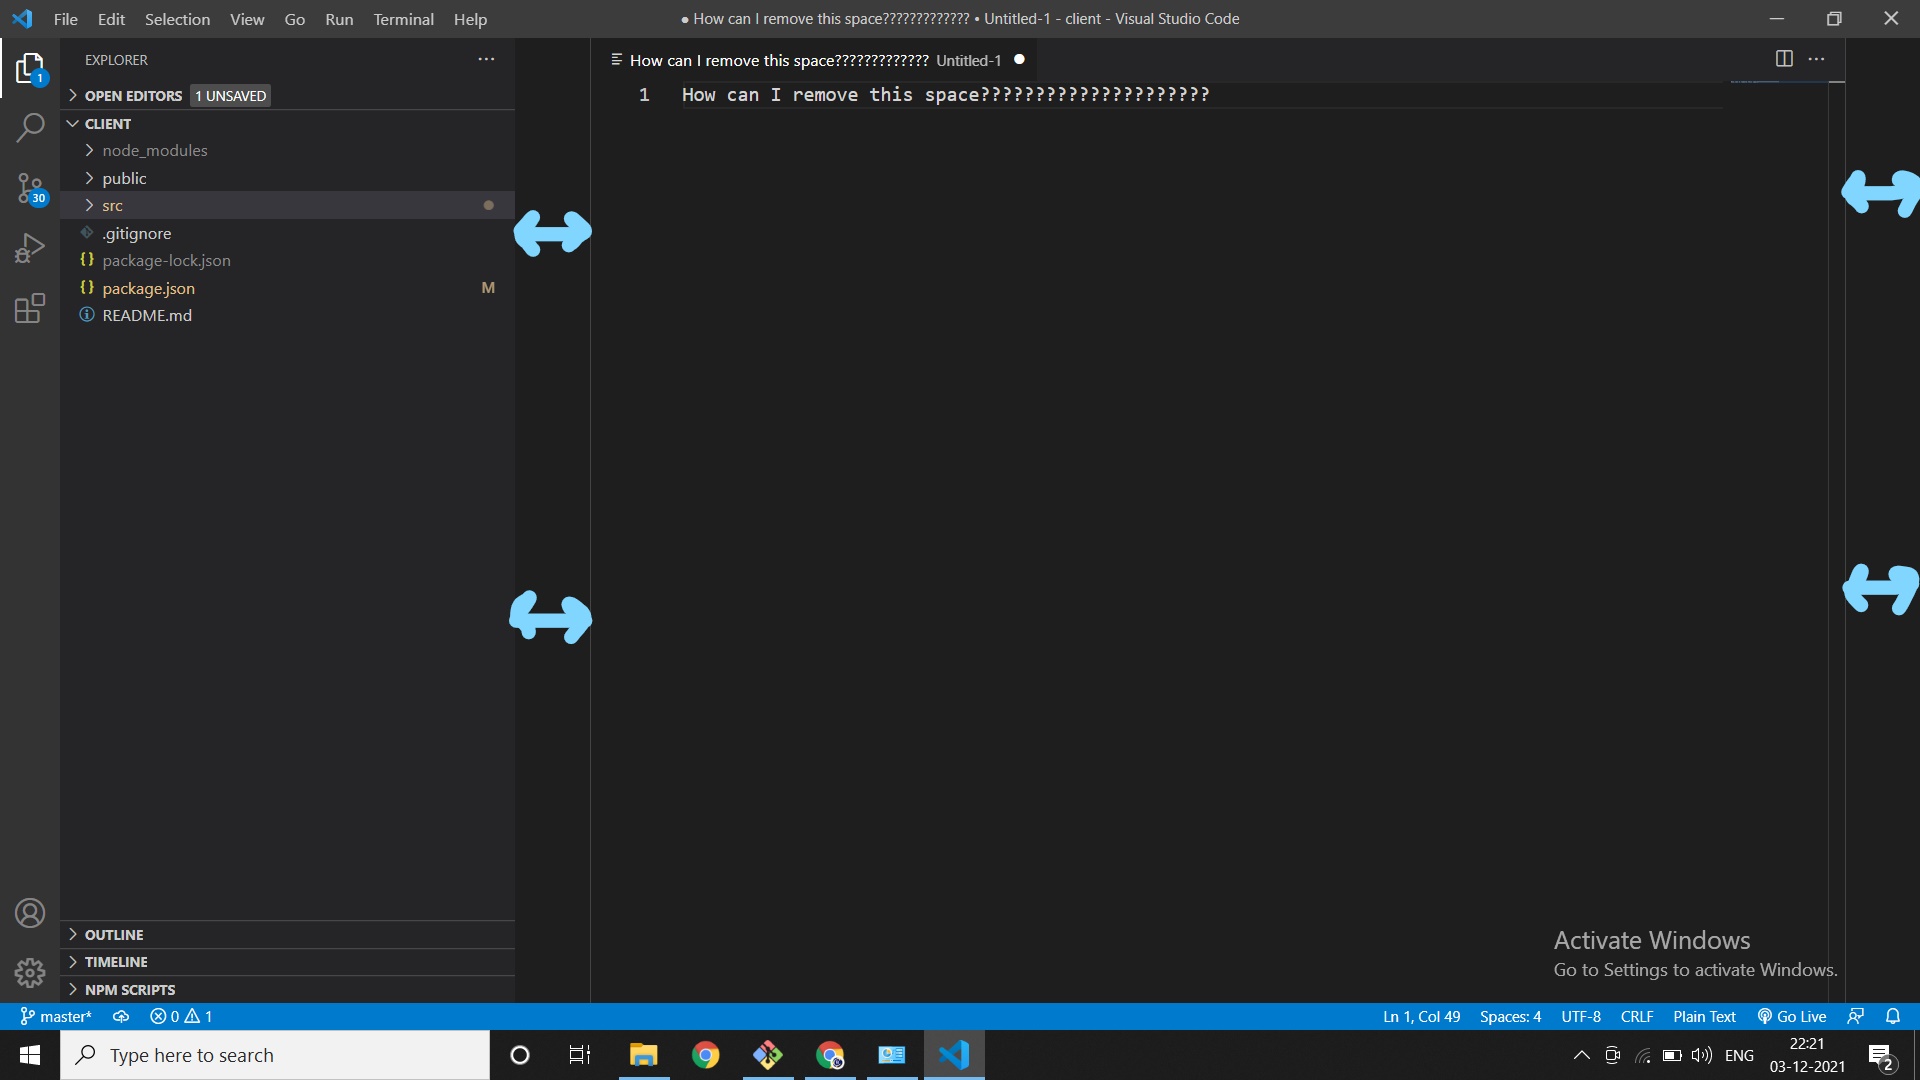Expand the node_modules folder
This screenshot has height=1080, width=1920.
pyautogui.click(x=154, y=149)
